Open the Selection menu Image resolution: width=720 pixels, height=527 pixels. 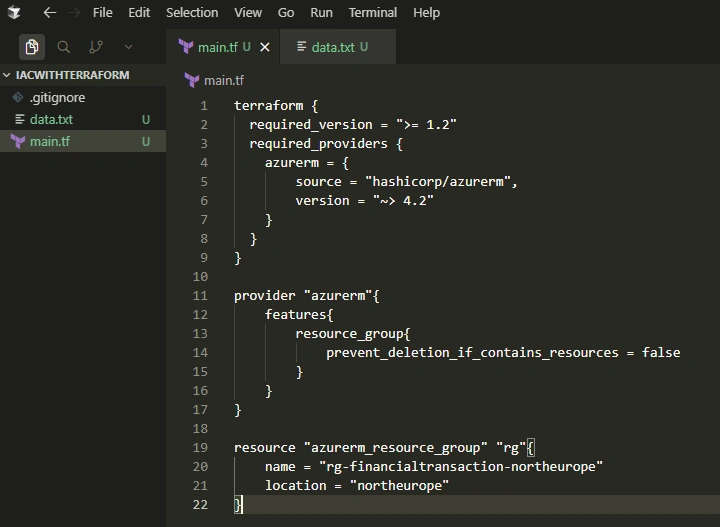192,13
